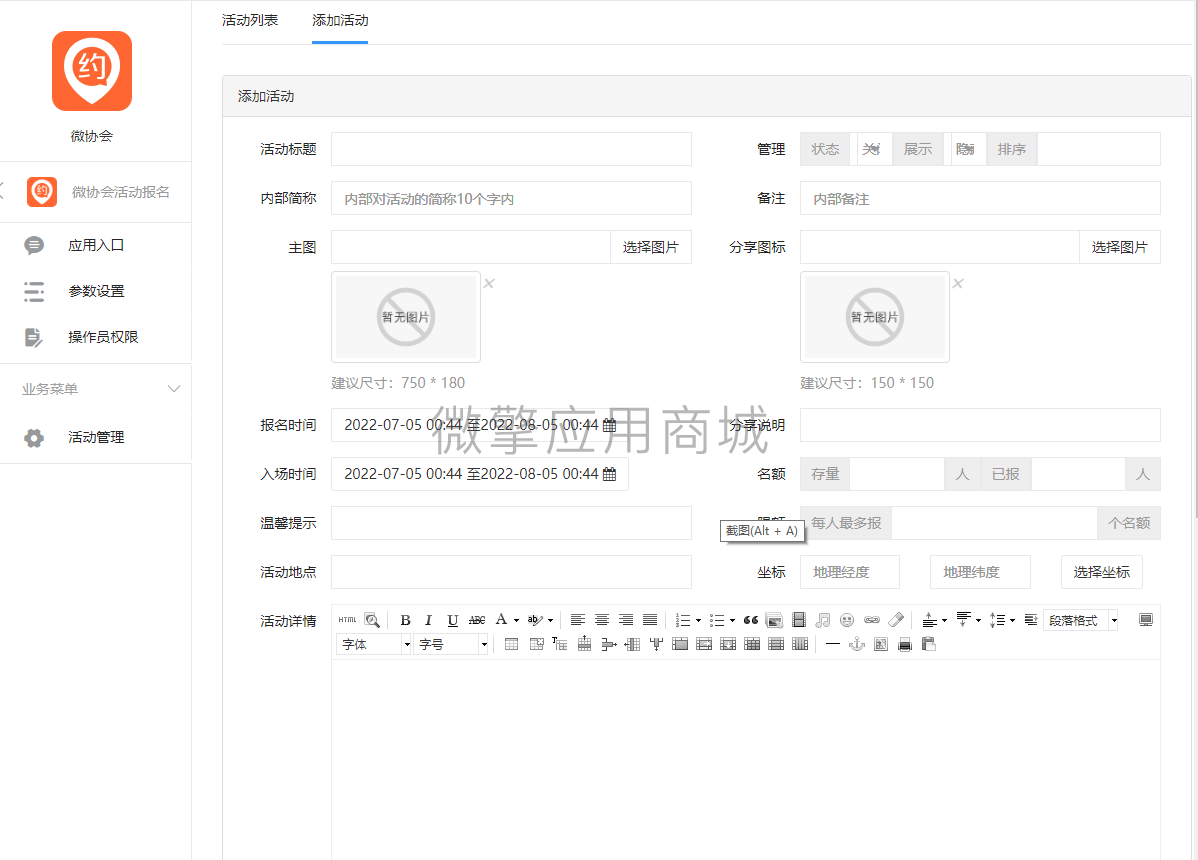Click the 主图 placeholder thumbnail
The image size is (1198, 860).
[406, 317]
